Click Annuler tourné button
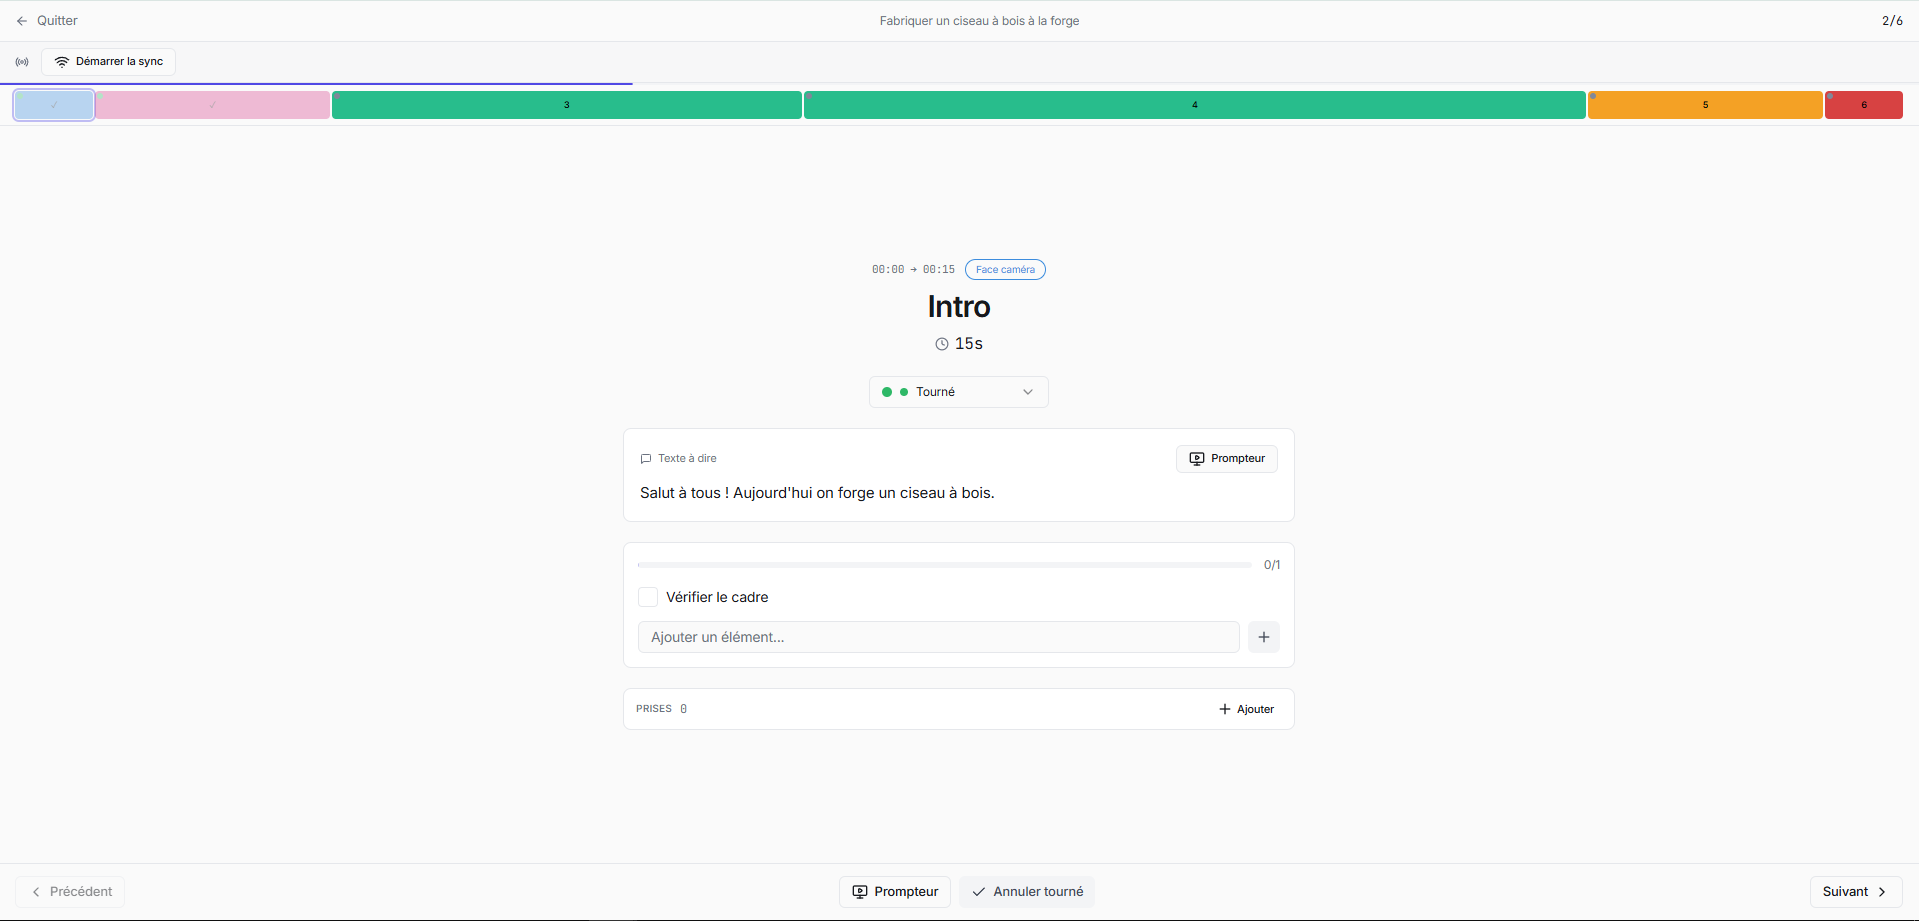Image resolution: width=1919 pixels, height=921 pixels. tap(1027, 892)
